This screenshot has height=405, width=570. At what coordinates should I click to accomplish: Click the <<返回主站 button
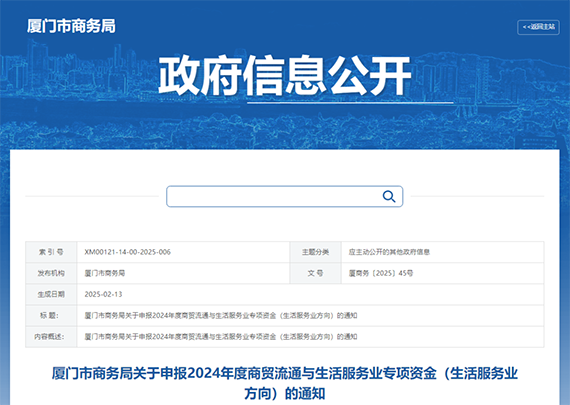(538, 27)
